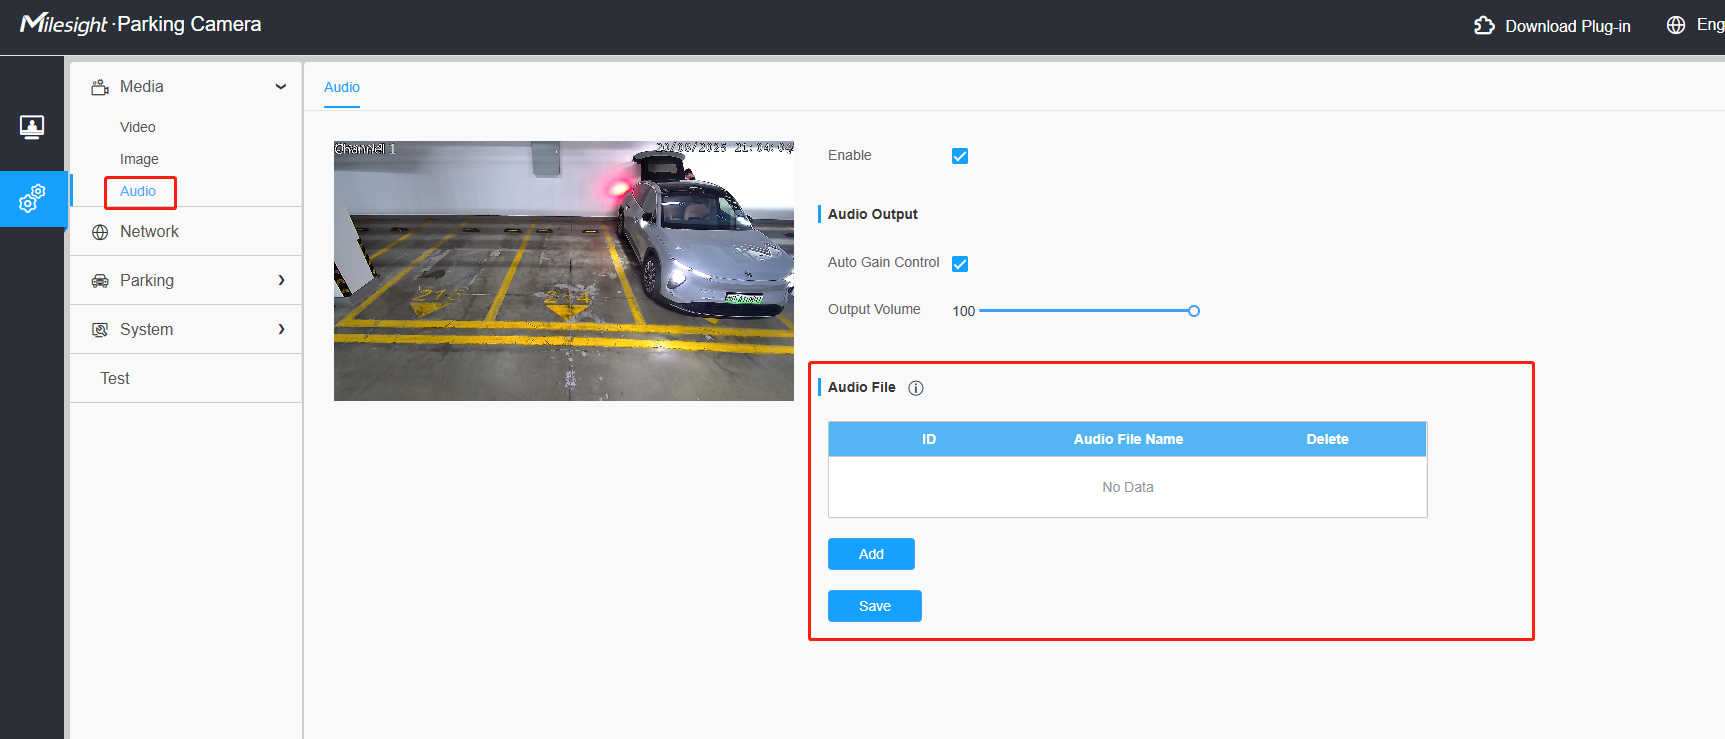Click the Audio File Name column header
The height and width of the screenshot is (739, 1725).
1128,439
